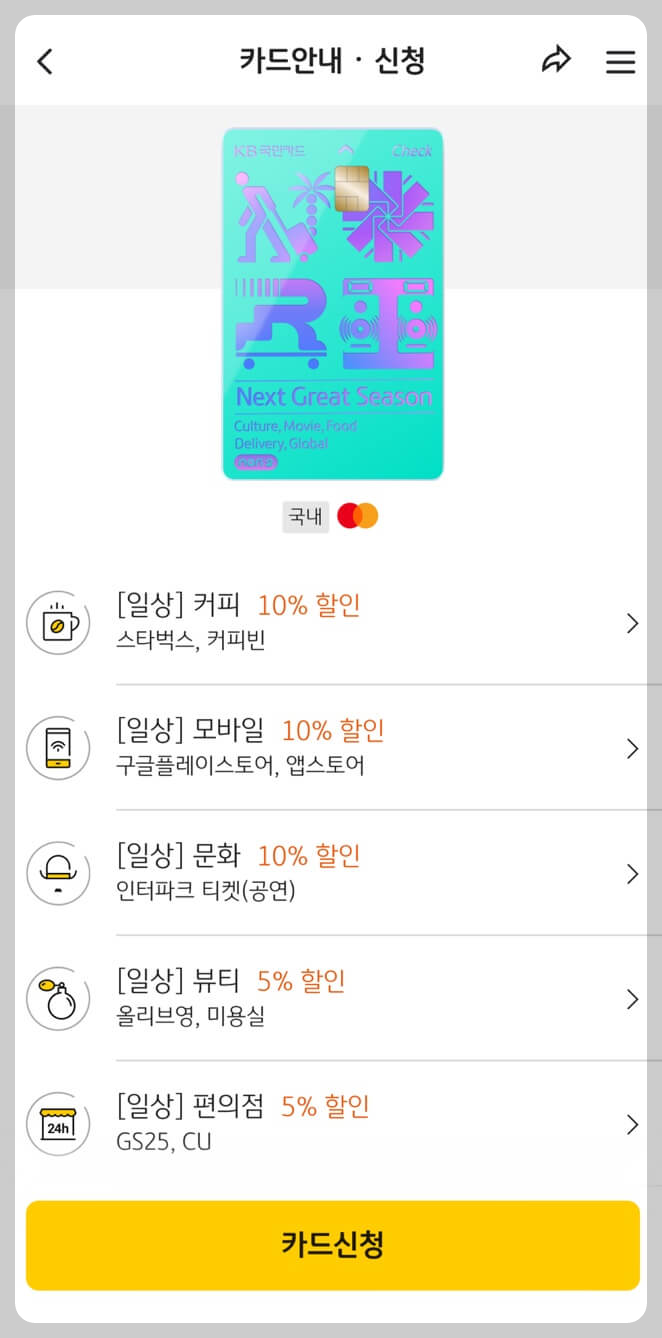Select the coffee cup icon for 커피 benefit
662x1338 pixels.
(58, 622)
